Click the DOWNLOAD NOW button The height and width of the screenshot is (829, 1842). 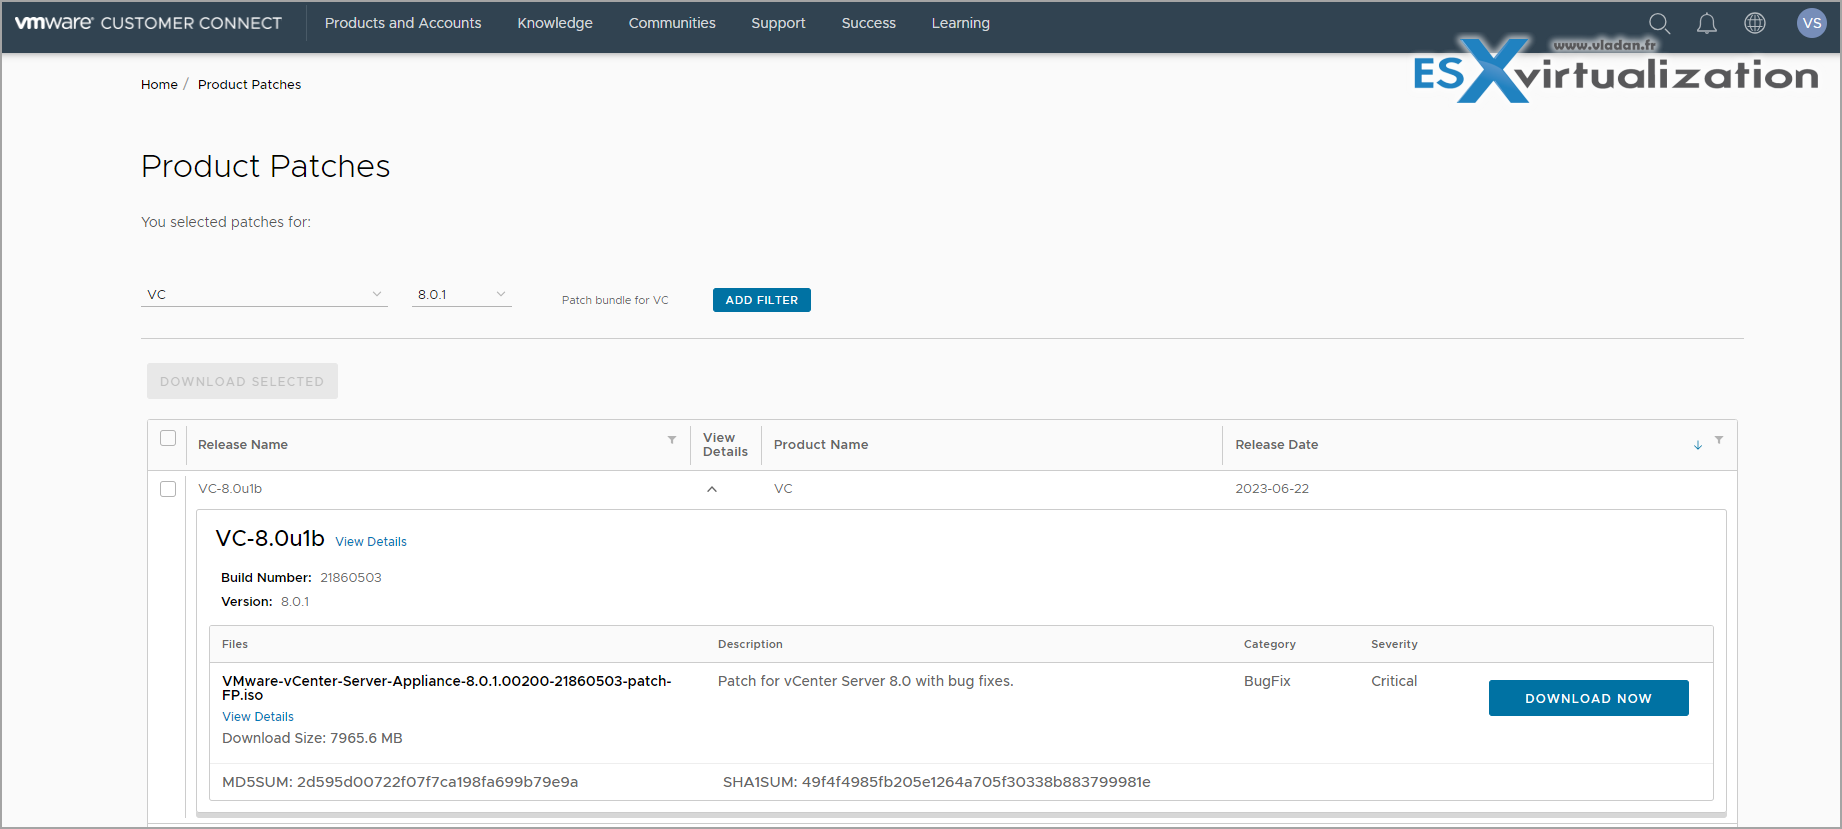[x=1588, y=698]
